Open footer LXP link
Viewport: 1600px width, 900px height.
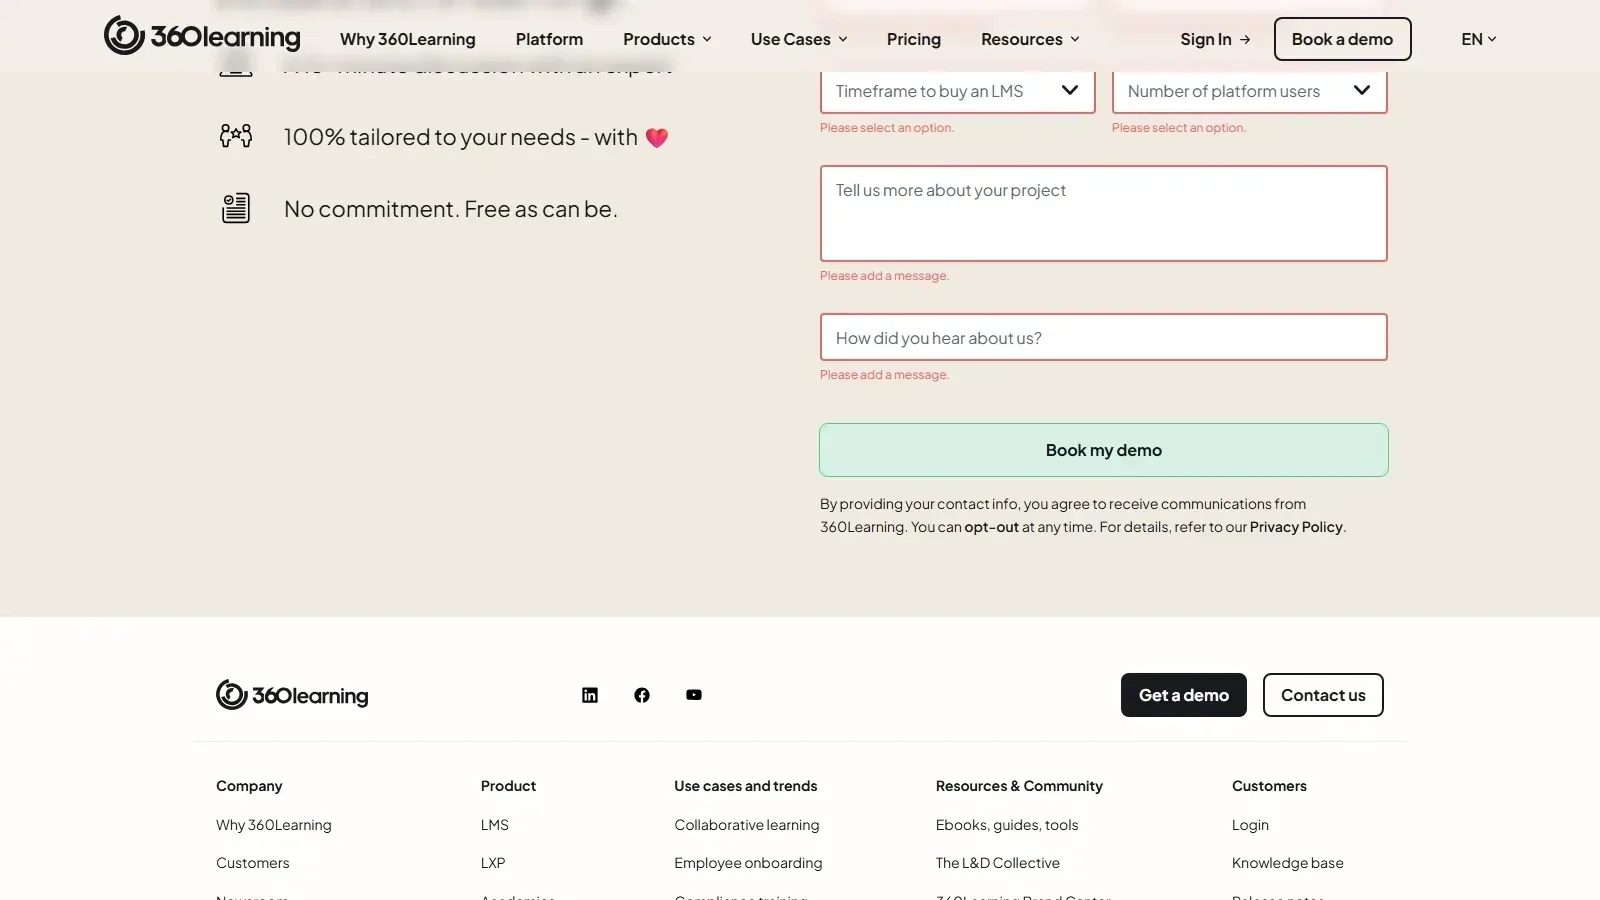[493, 863]
